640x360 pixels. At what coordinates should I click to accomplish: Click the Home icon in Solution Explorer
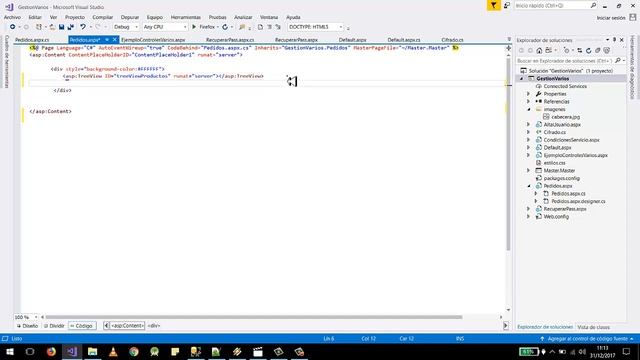click(x=539, y=51)
